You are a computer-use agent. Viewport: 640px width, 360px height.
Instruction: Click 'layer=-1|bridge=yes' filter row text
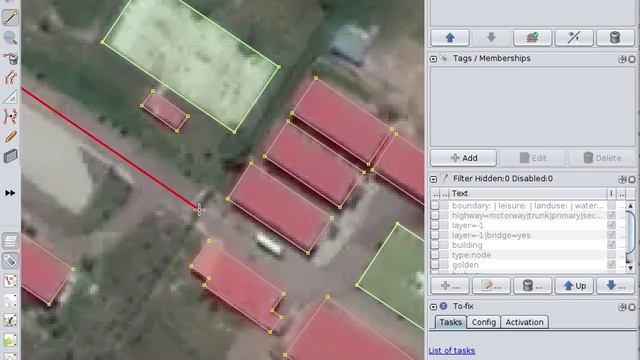pos(491,235)
